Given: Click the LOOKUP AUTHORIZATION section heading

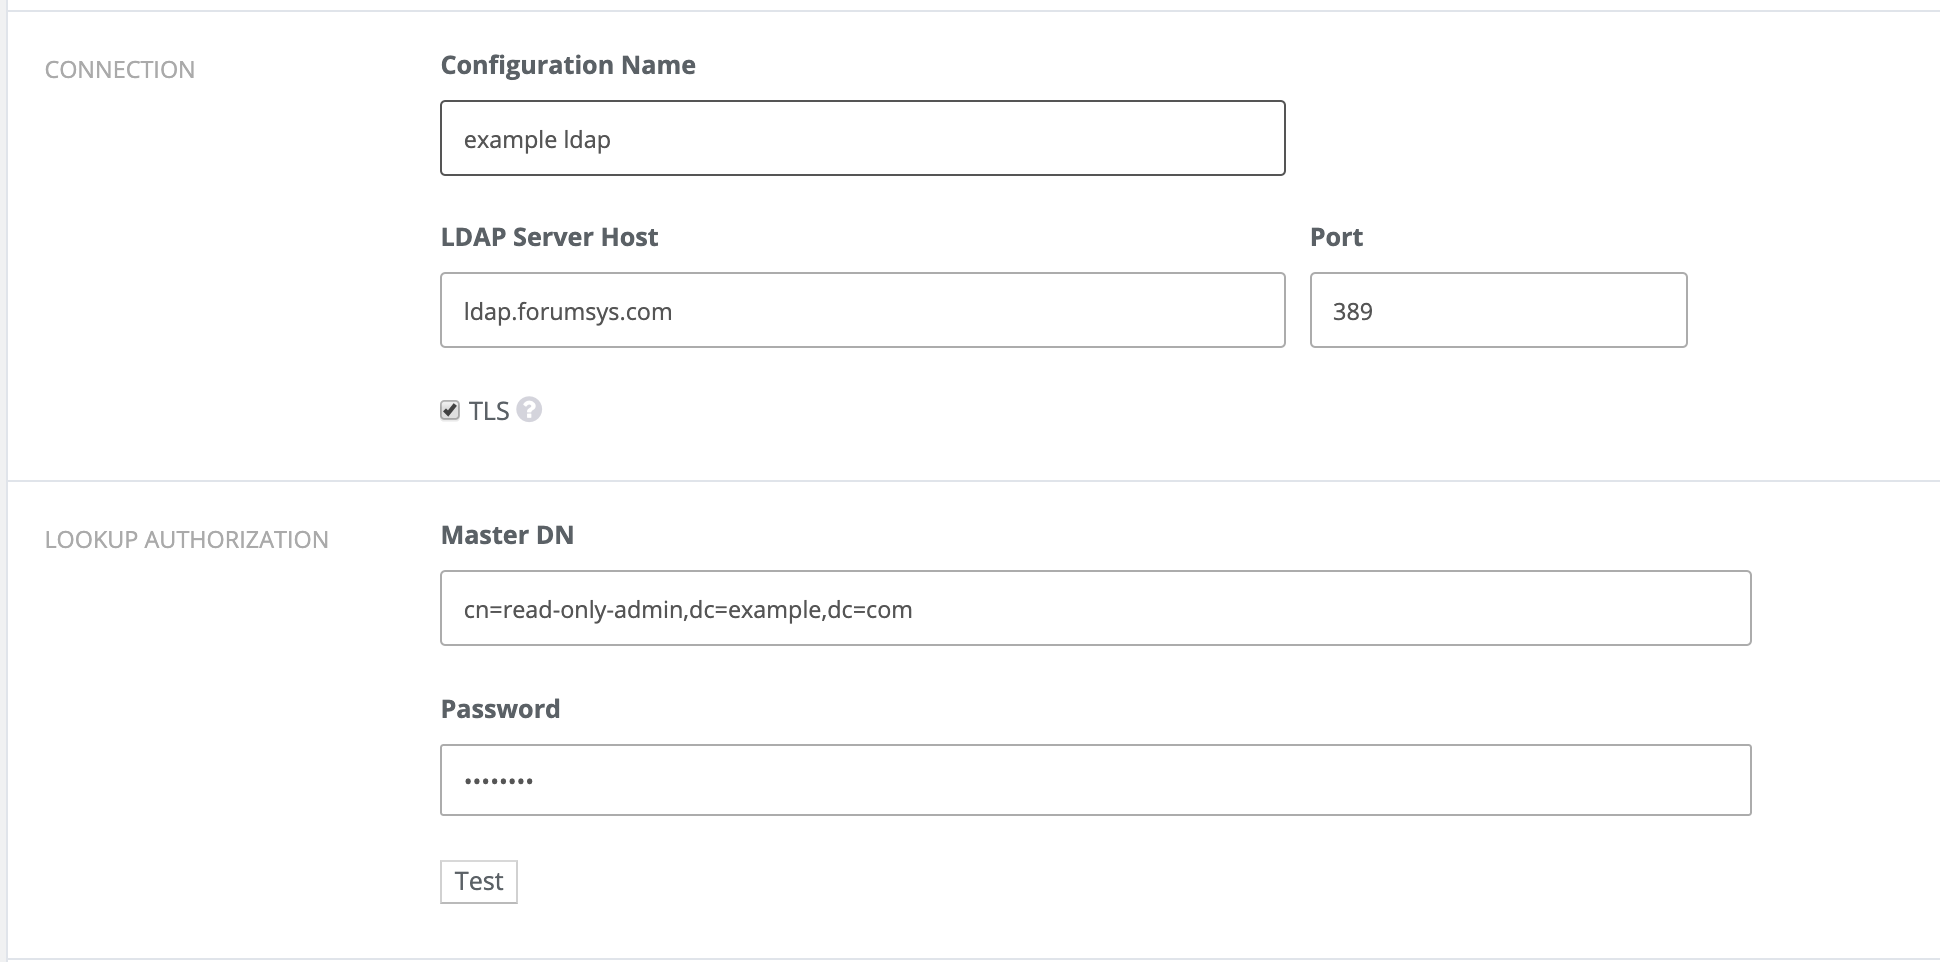Looking at the screenshot, I should pos(186,540).
